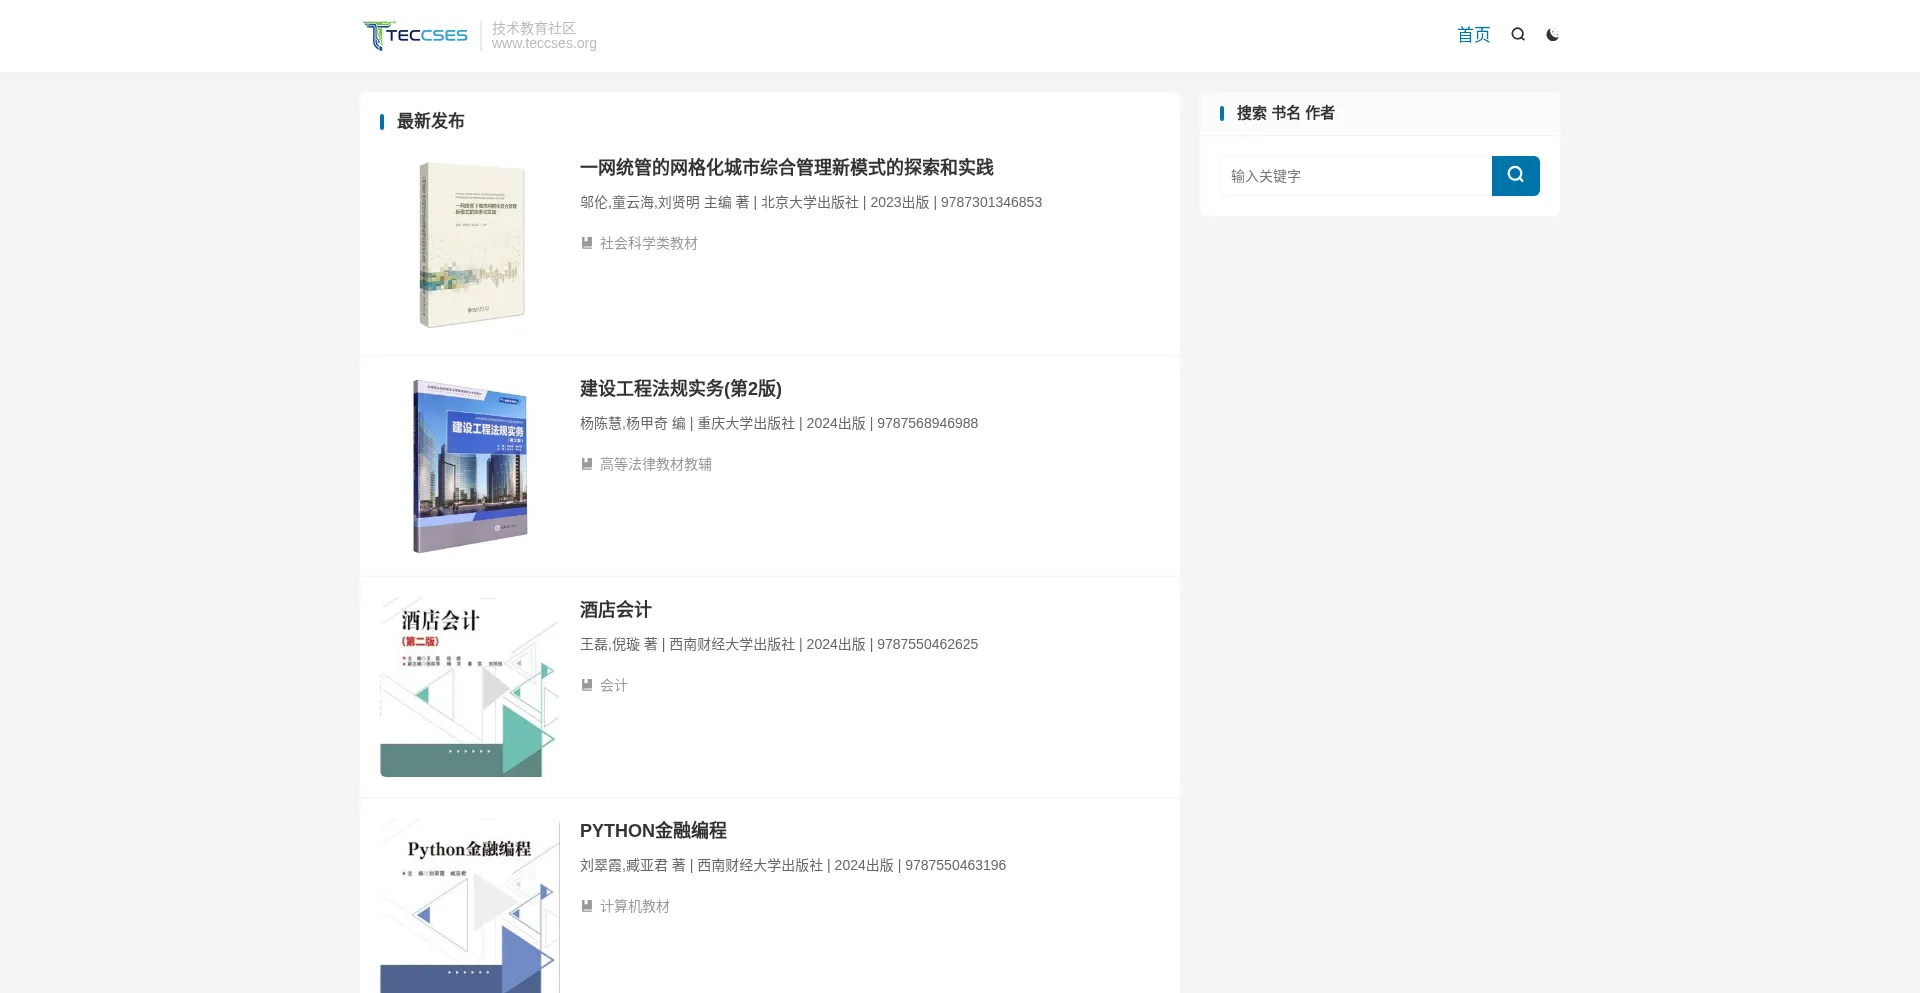This screenshot has width=1920, height=993.
Task: Click the TECCSES logo
Action: click(415, 35)
